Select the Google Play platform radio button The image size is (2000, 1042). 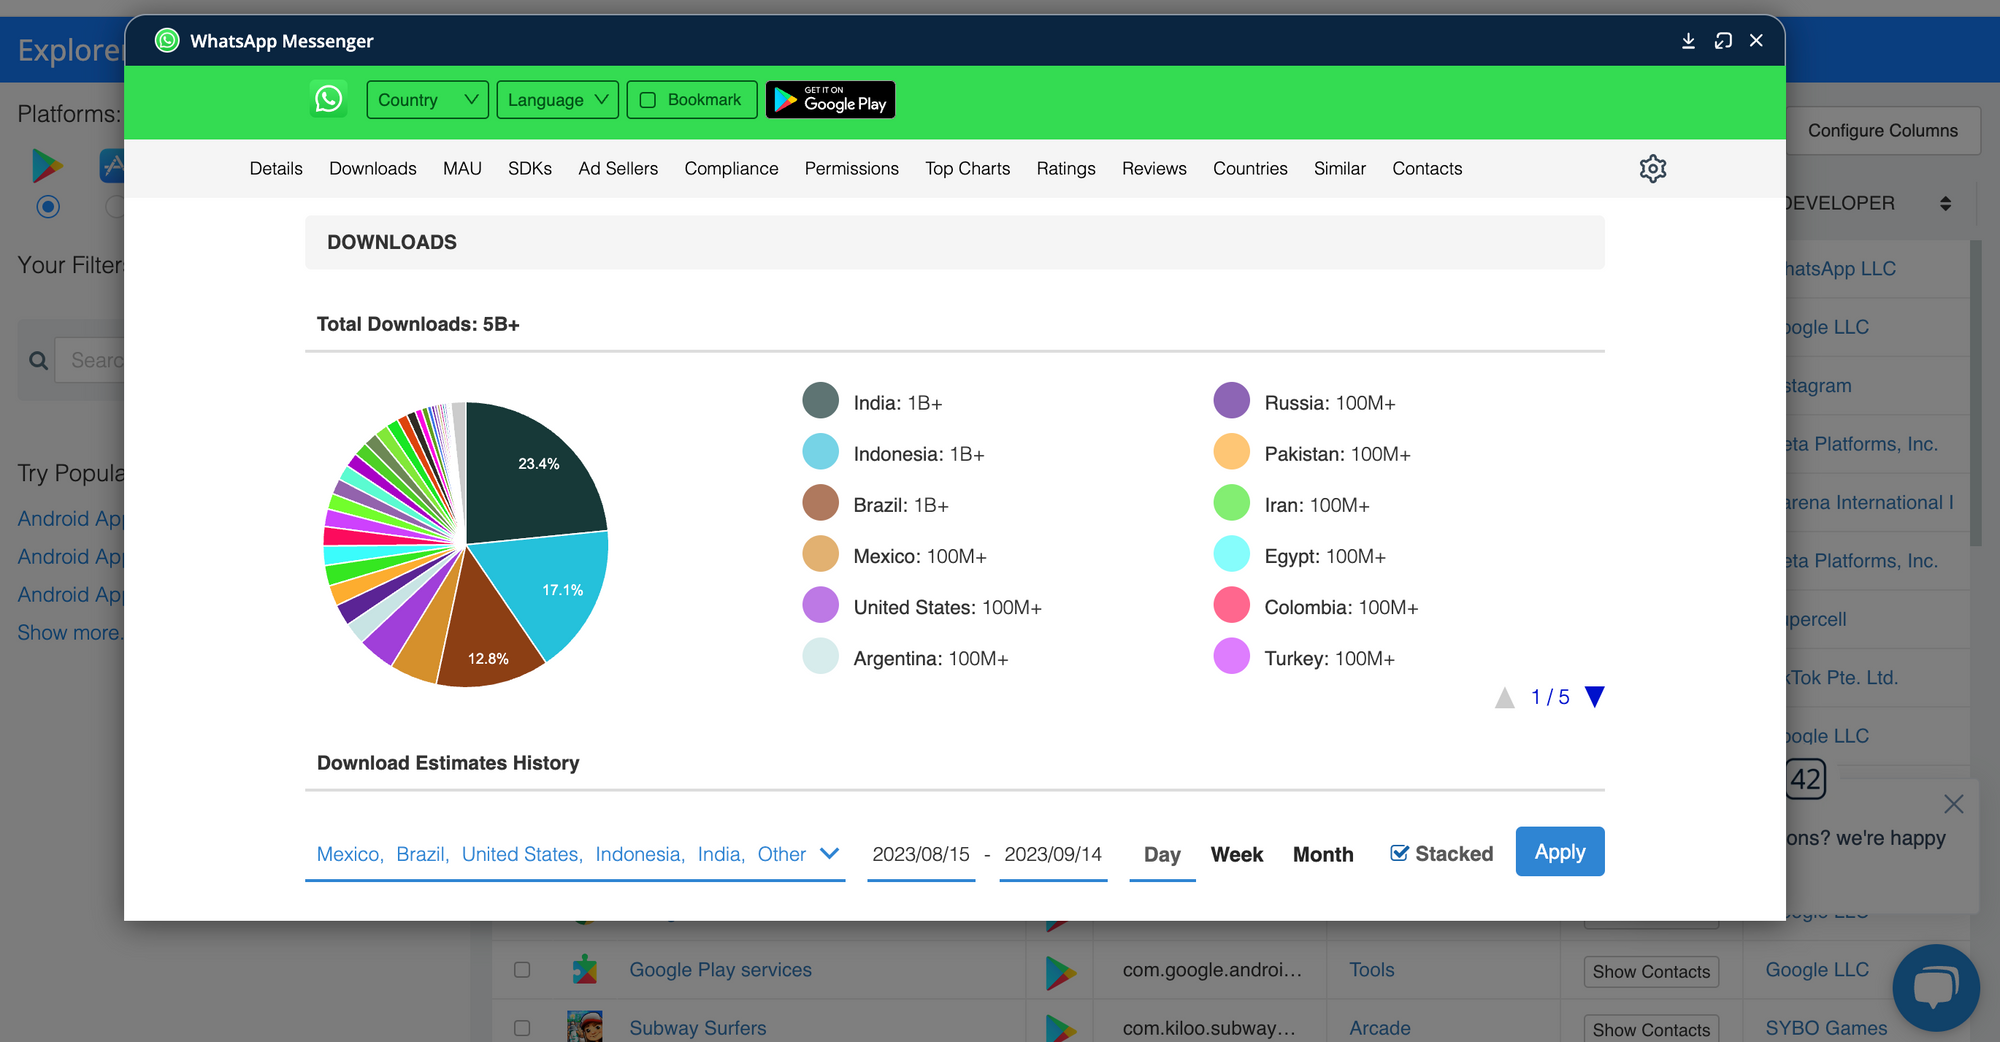(48, 207)
